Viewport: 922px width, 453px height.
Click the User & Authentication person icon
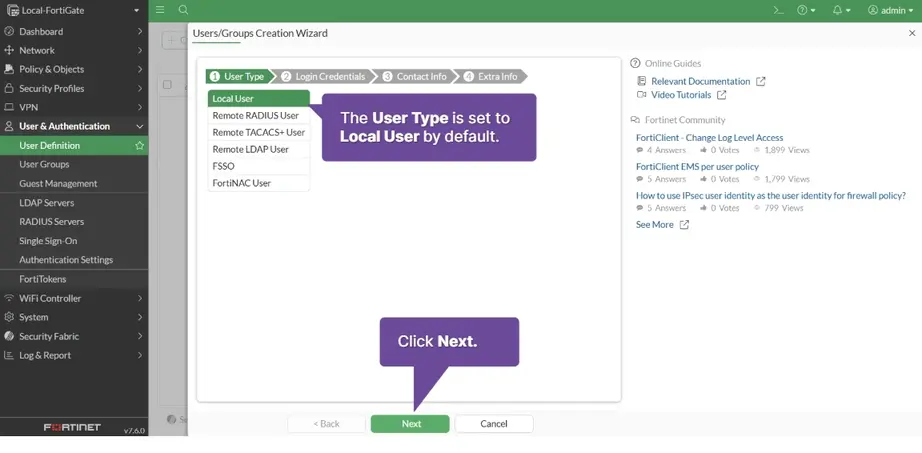pos(9,126)
